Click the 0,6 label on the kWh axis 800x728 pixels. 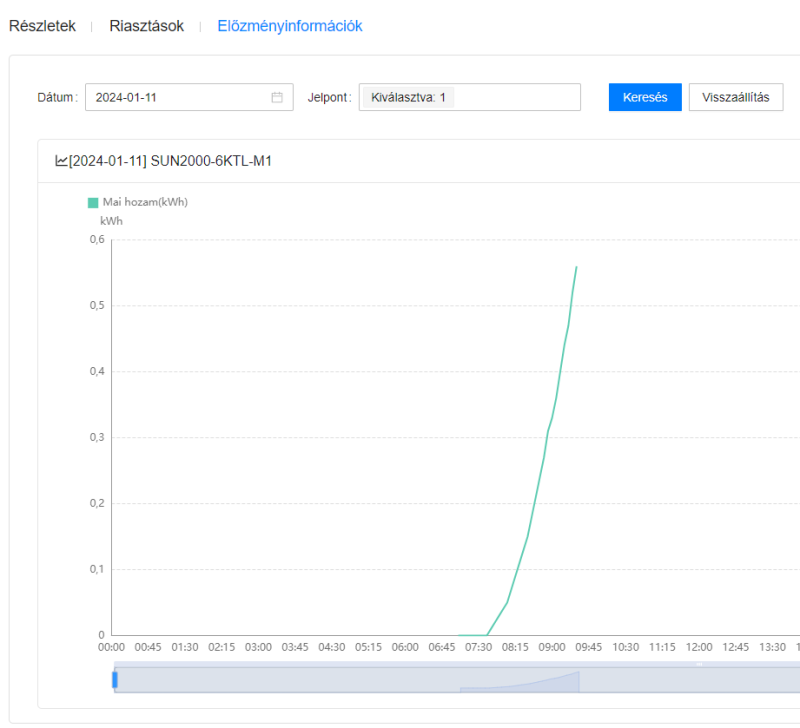click(x=97, y=240)
